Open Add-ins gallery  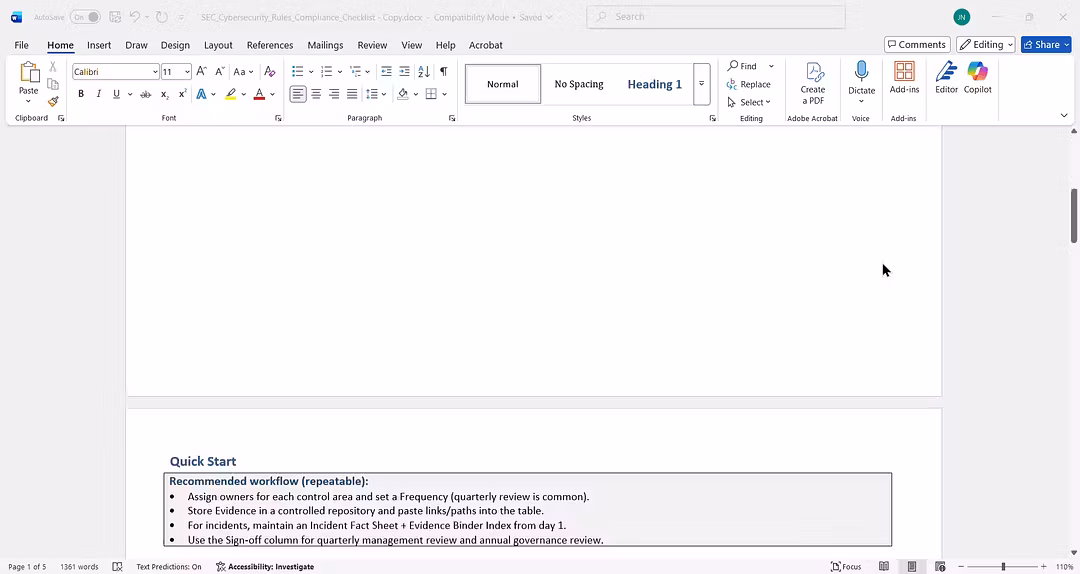click(904, 77)
